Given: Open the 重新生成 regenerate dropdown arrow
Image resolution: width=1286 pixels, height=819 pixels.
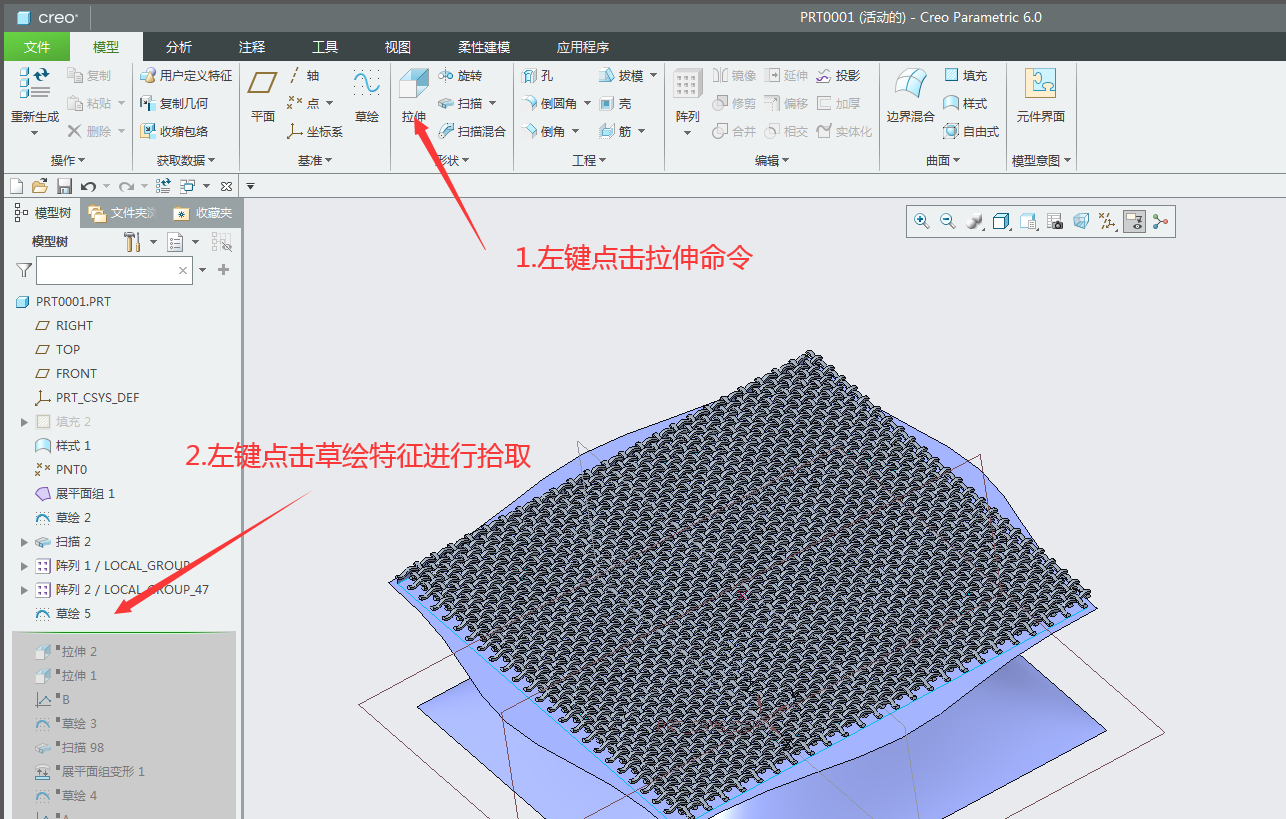Looking at the screenshot, I should pyautogui.click(x=34, y=133).
